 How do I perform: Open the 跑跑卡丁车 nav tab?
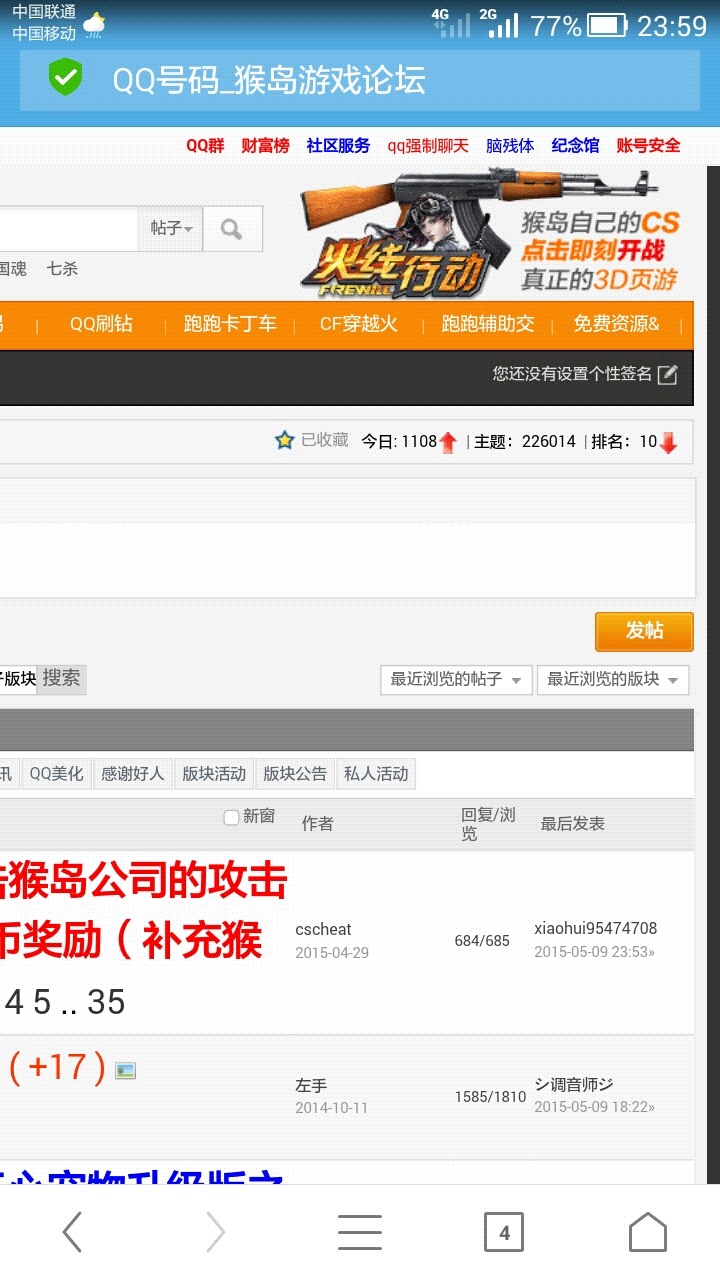click(230, 324)
